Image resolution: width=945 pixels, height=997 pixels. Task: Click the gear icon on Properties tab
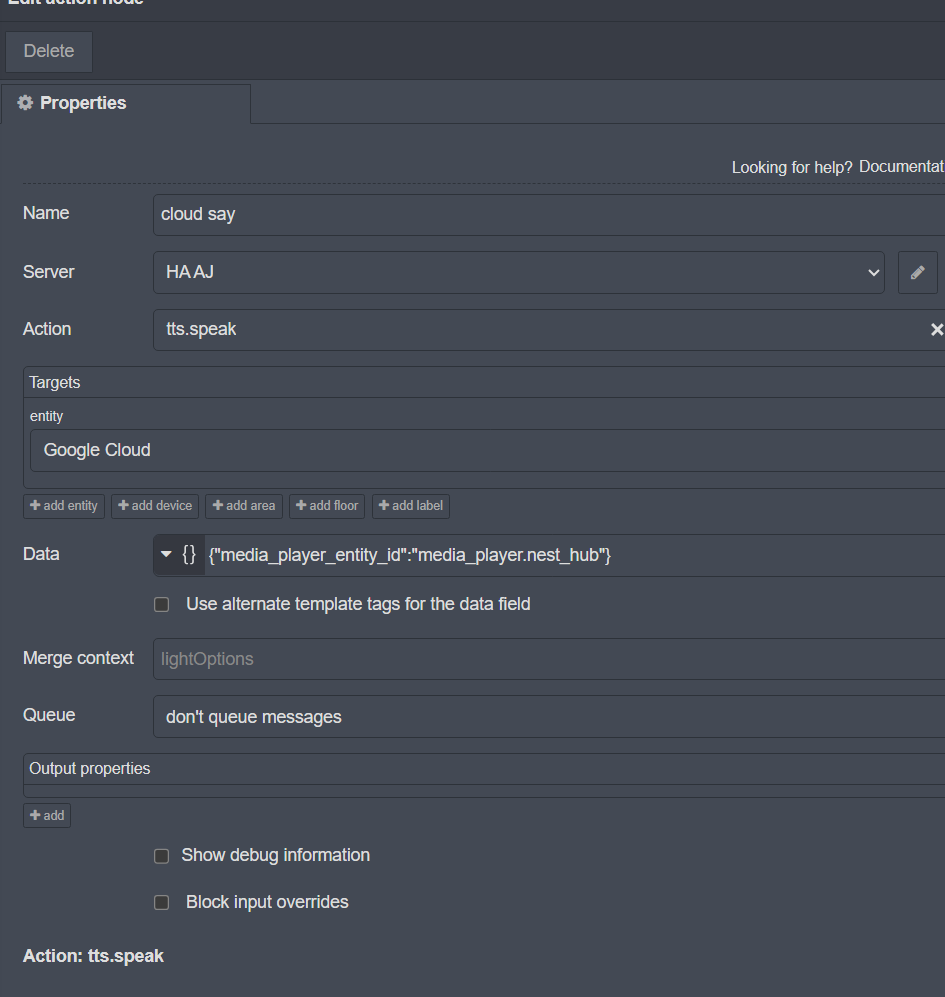click(25, 103)
